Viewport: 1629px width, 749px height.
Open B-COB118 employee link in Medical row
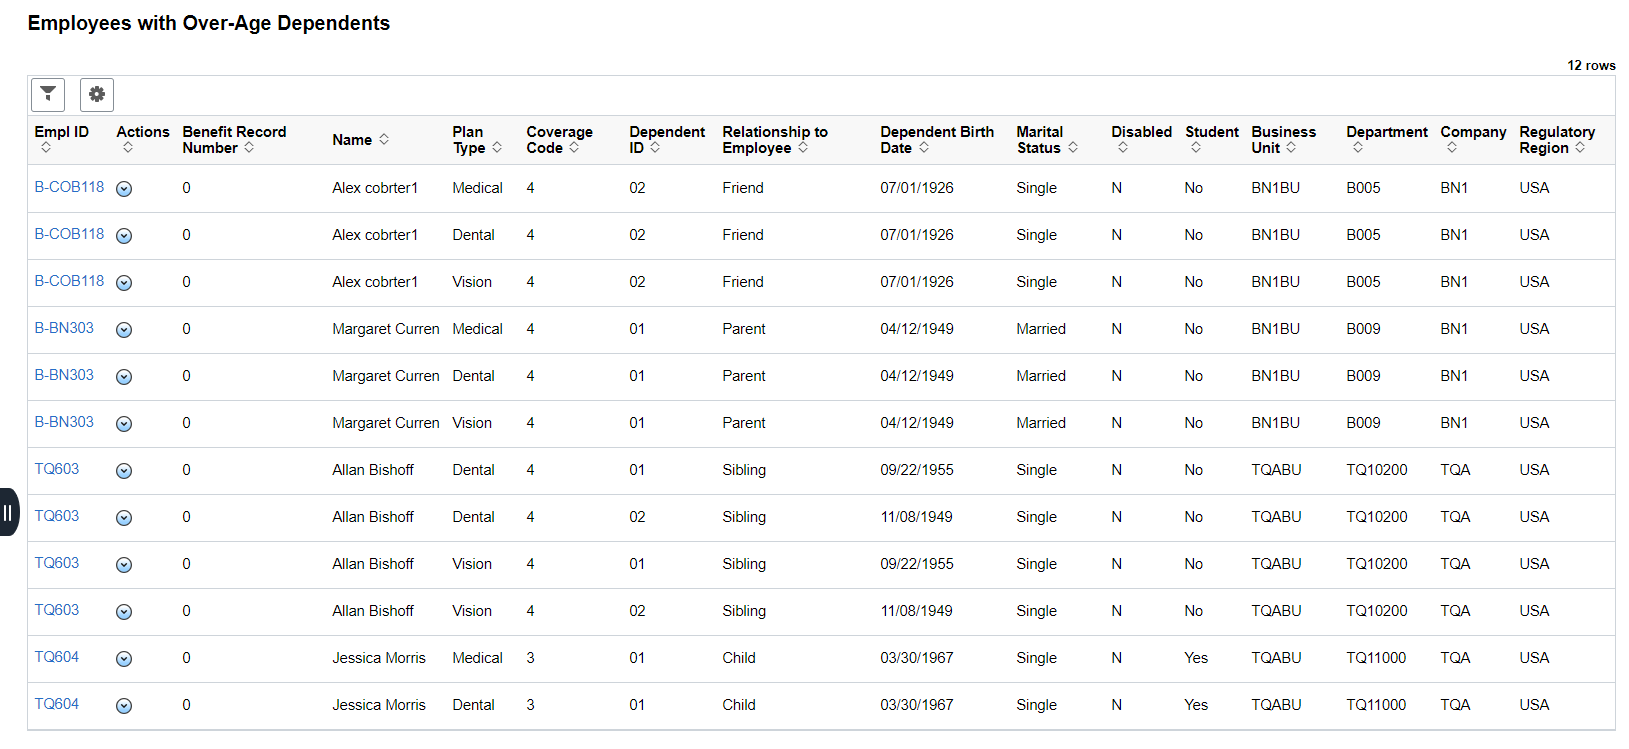click(69, 187)
